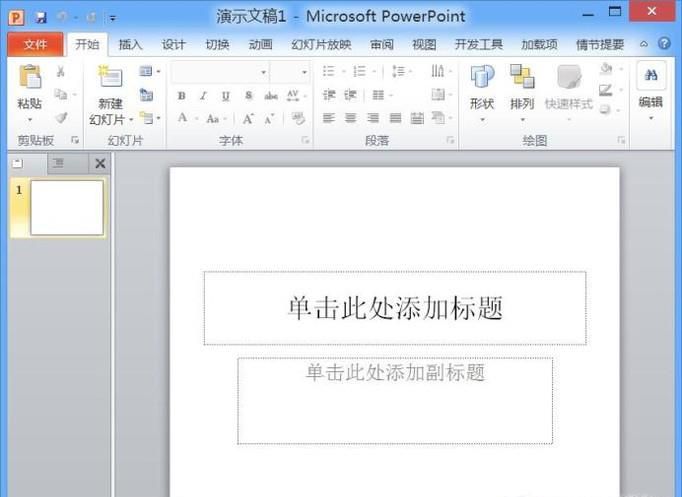
Task: Toggle Underline text formatting
Action: coord(225,96)
